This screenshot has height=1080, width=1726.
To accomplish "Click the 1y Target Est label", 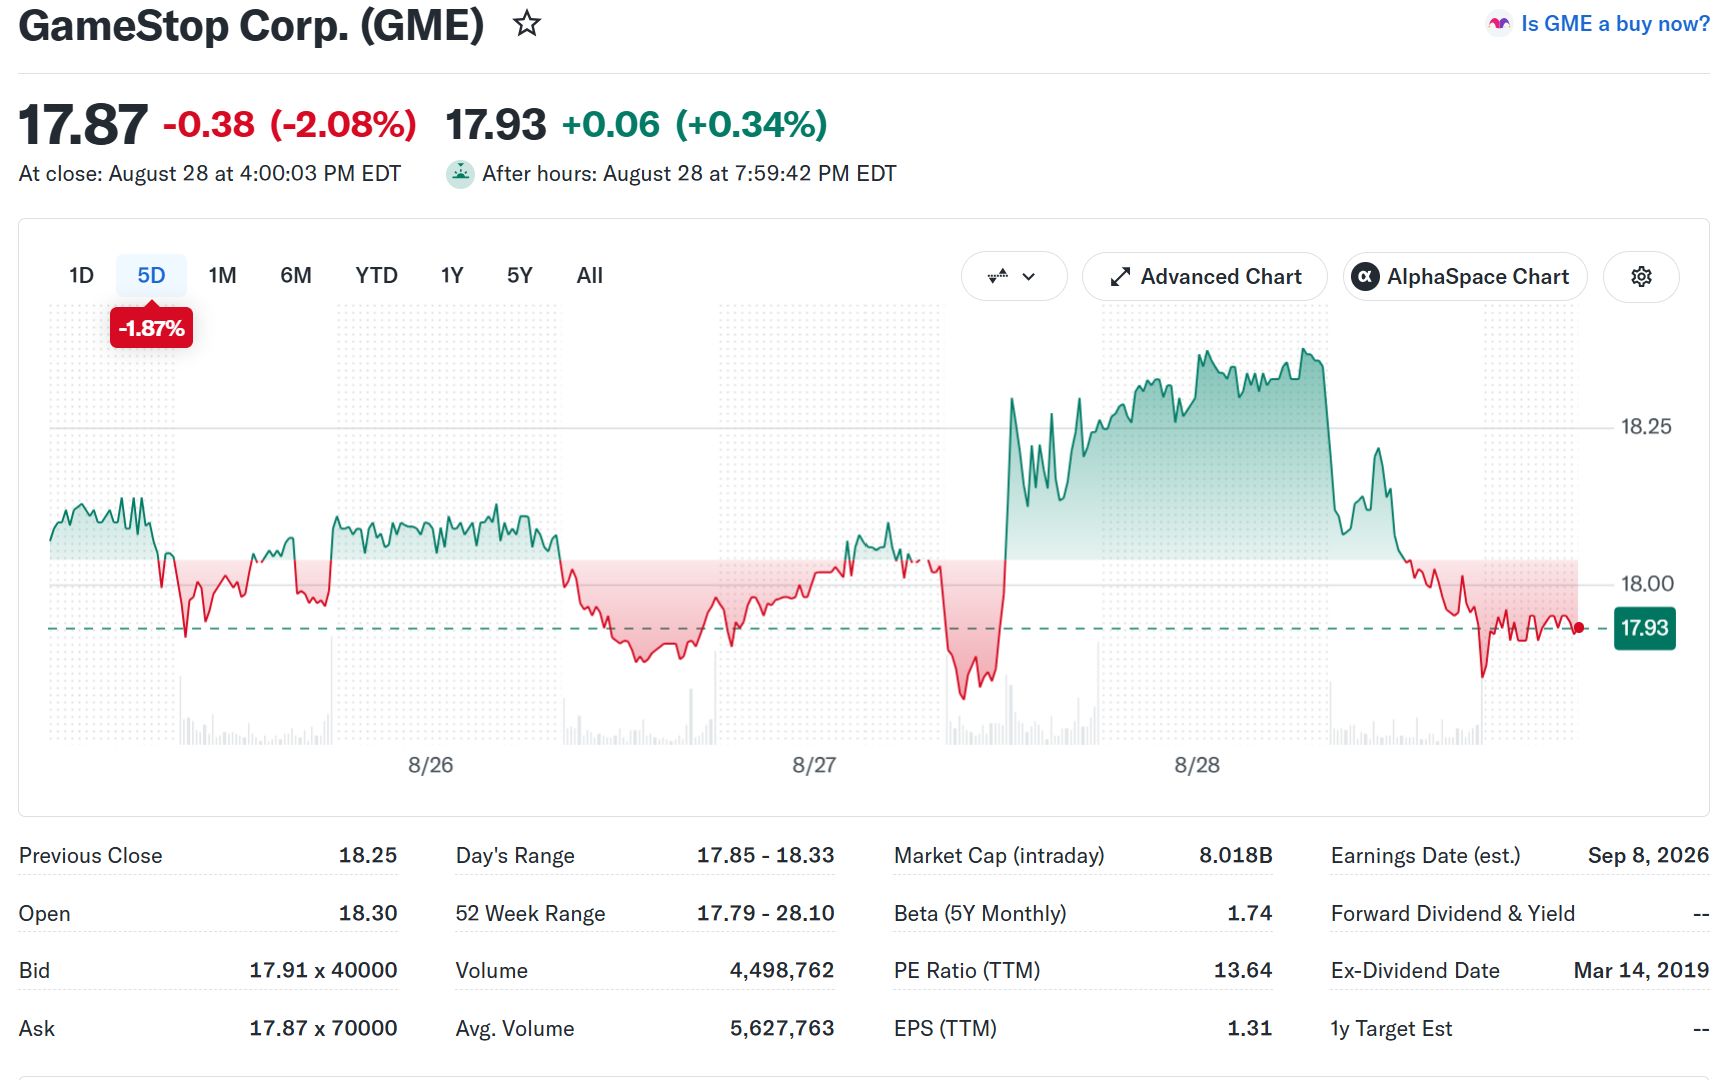I will [1391, 1028].
